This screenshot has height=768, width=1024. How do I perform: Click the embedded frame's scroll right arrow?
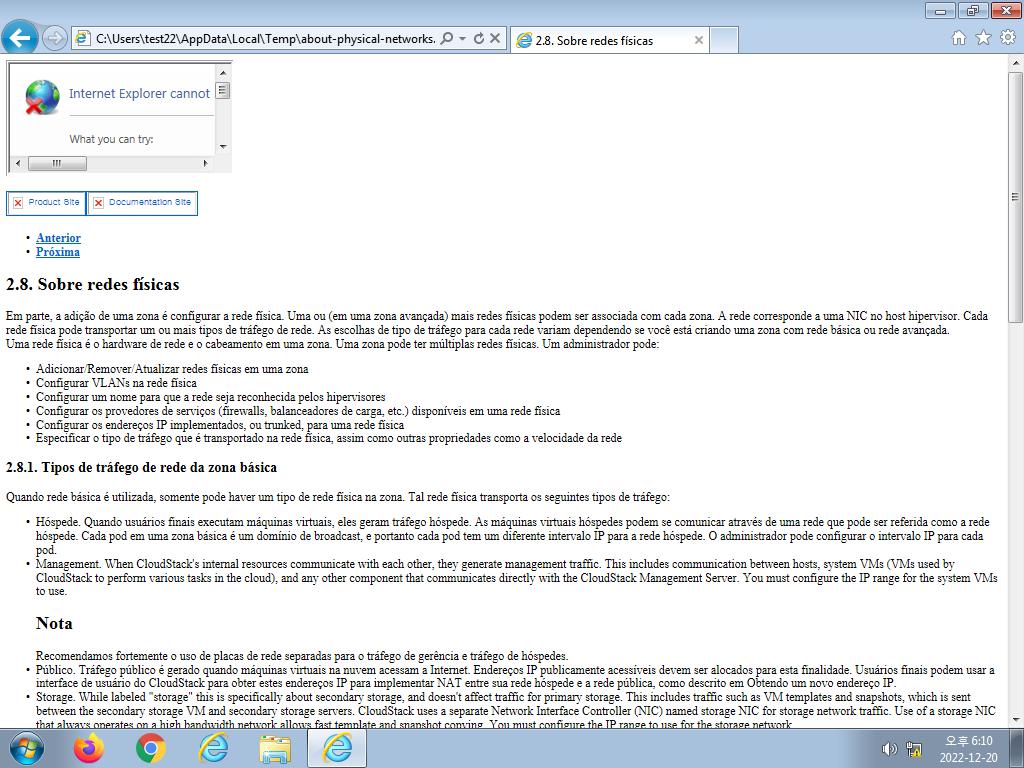pyautogui.click(x=206, y=163)
